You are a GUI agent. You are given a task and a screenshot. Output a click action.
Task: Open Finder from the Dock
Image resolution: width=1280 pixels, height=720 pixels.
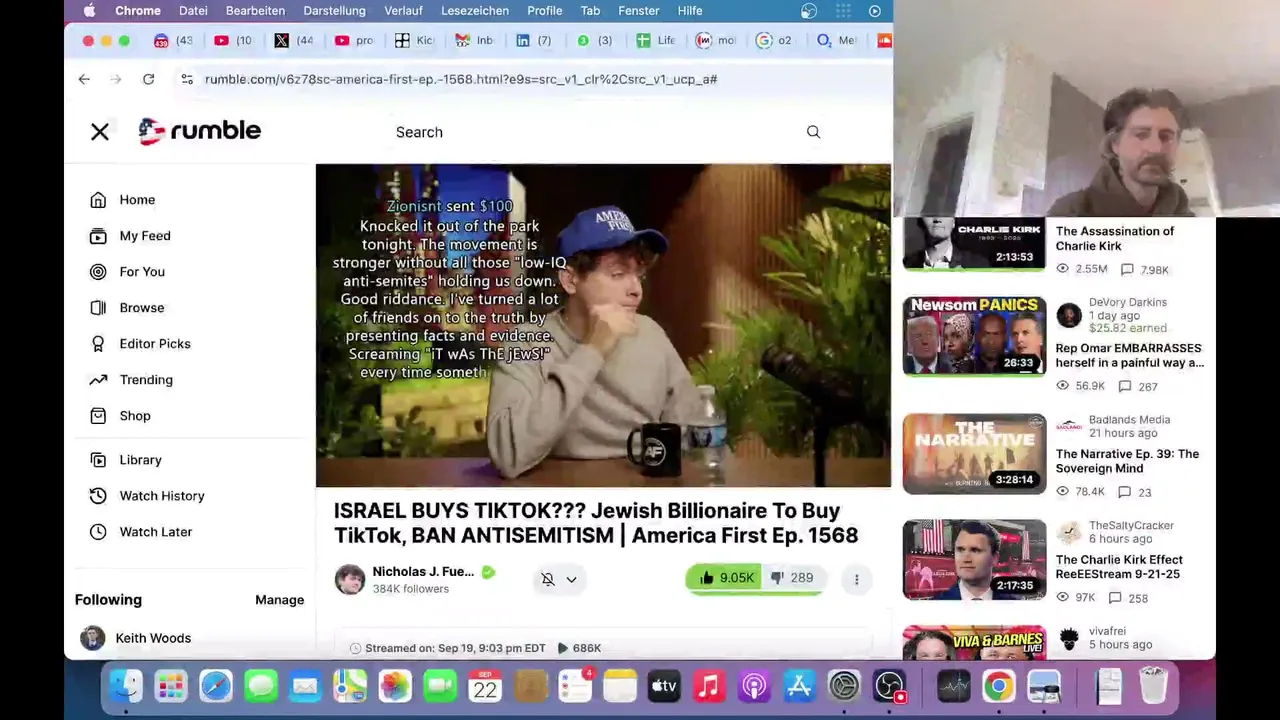pos(126,686)
